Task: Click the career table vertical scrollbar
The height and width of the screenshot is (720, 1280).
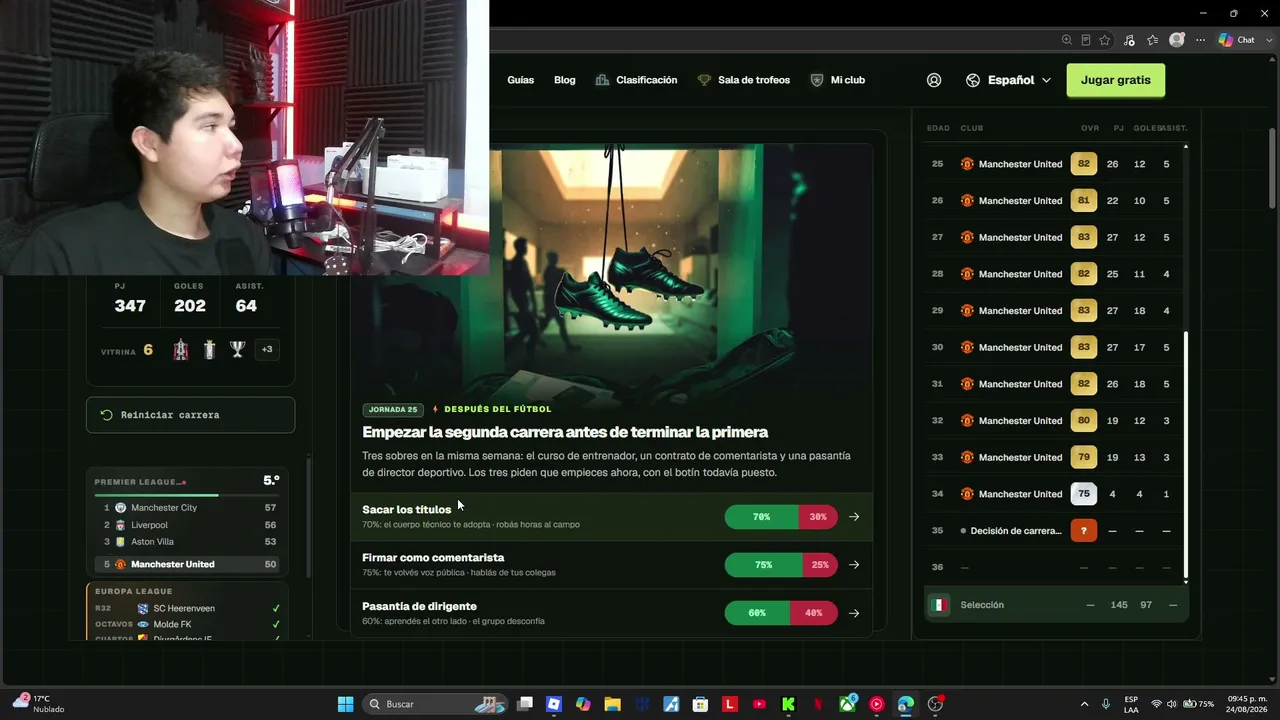Action: coord(1186,455)
